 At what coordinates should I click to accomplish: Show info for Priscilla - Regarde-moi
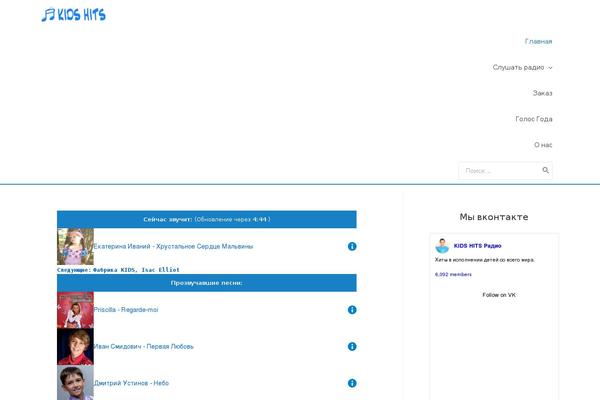(352, 310)
